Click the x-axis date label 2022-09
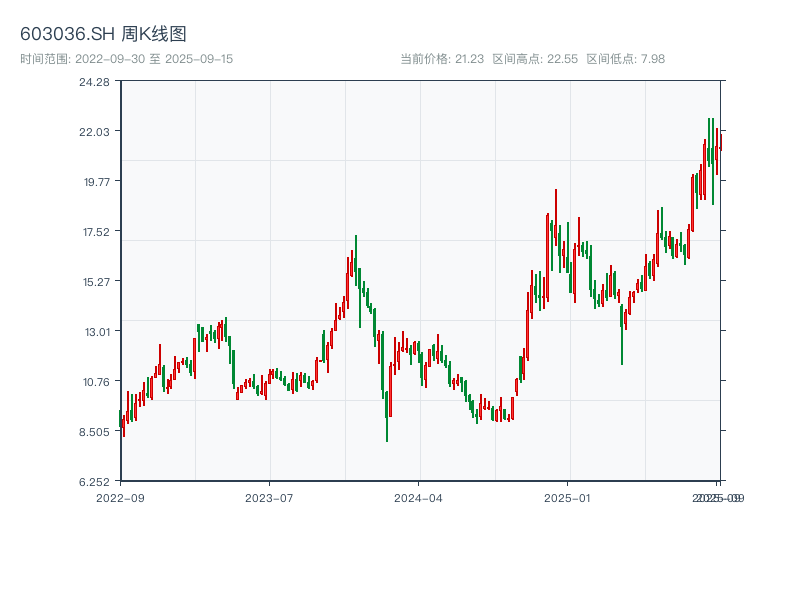Viewport: 800px width, 600px height. point(120,498)
